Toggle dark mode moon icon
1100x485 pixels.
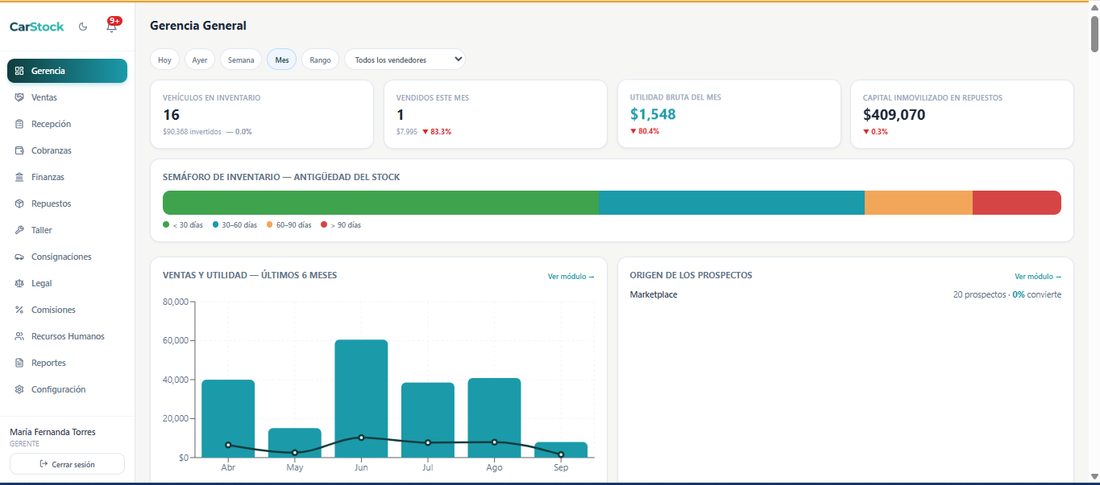click(x=83, y=27)
